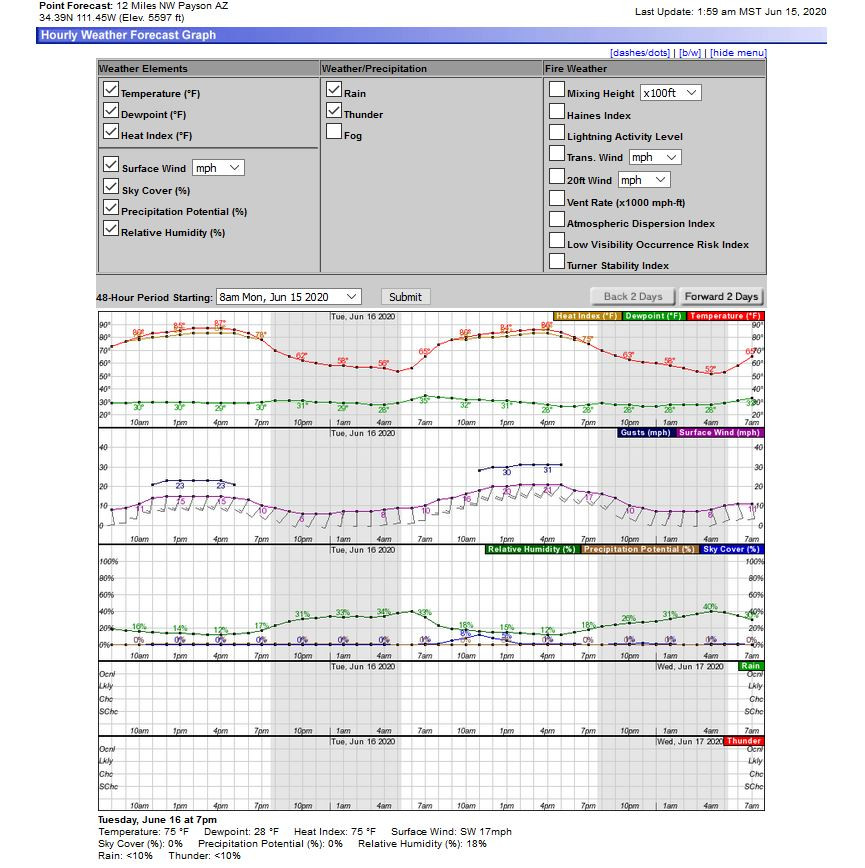Screen dimensions: 865x868
Task: Toggle the Surface Wind checkbox
Action: tap(111, 164)
